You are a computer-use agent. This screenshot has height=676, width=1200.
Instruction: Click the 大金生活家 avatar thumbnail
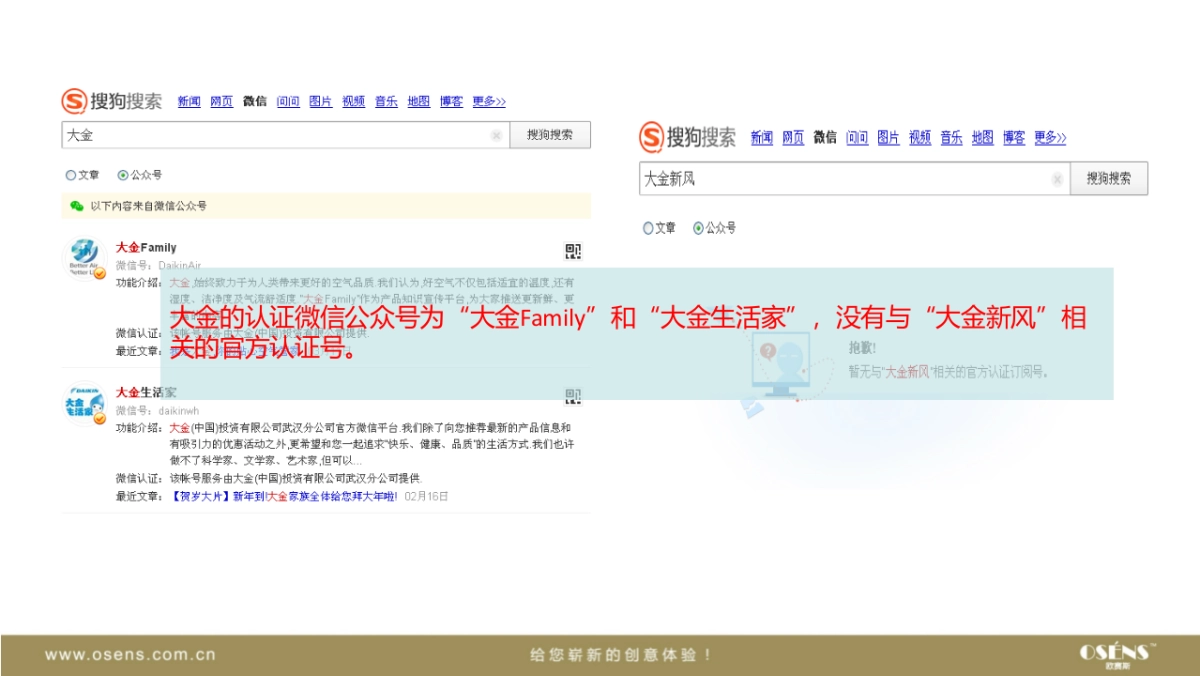click(83, 403)
